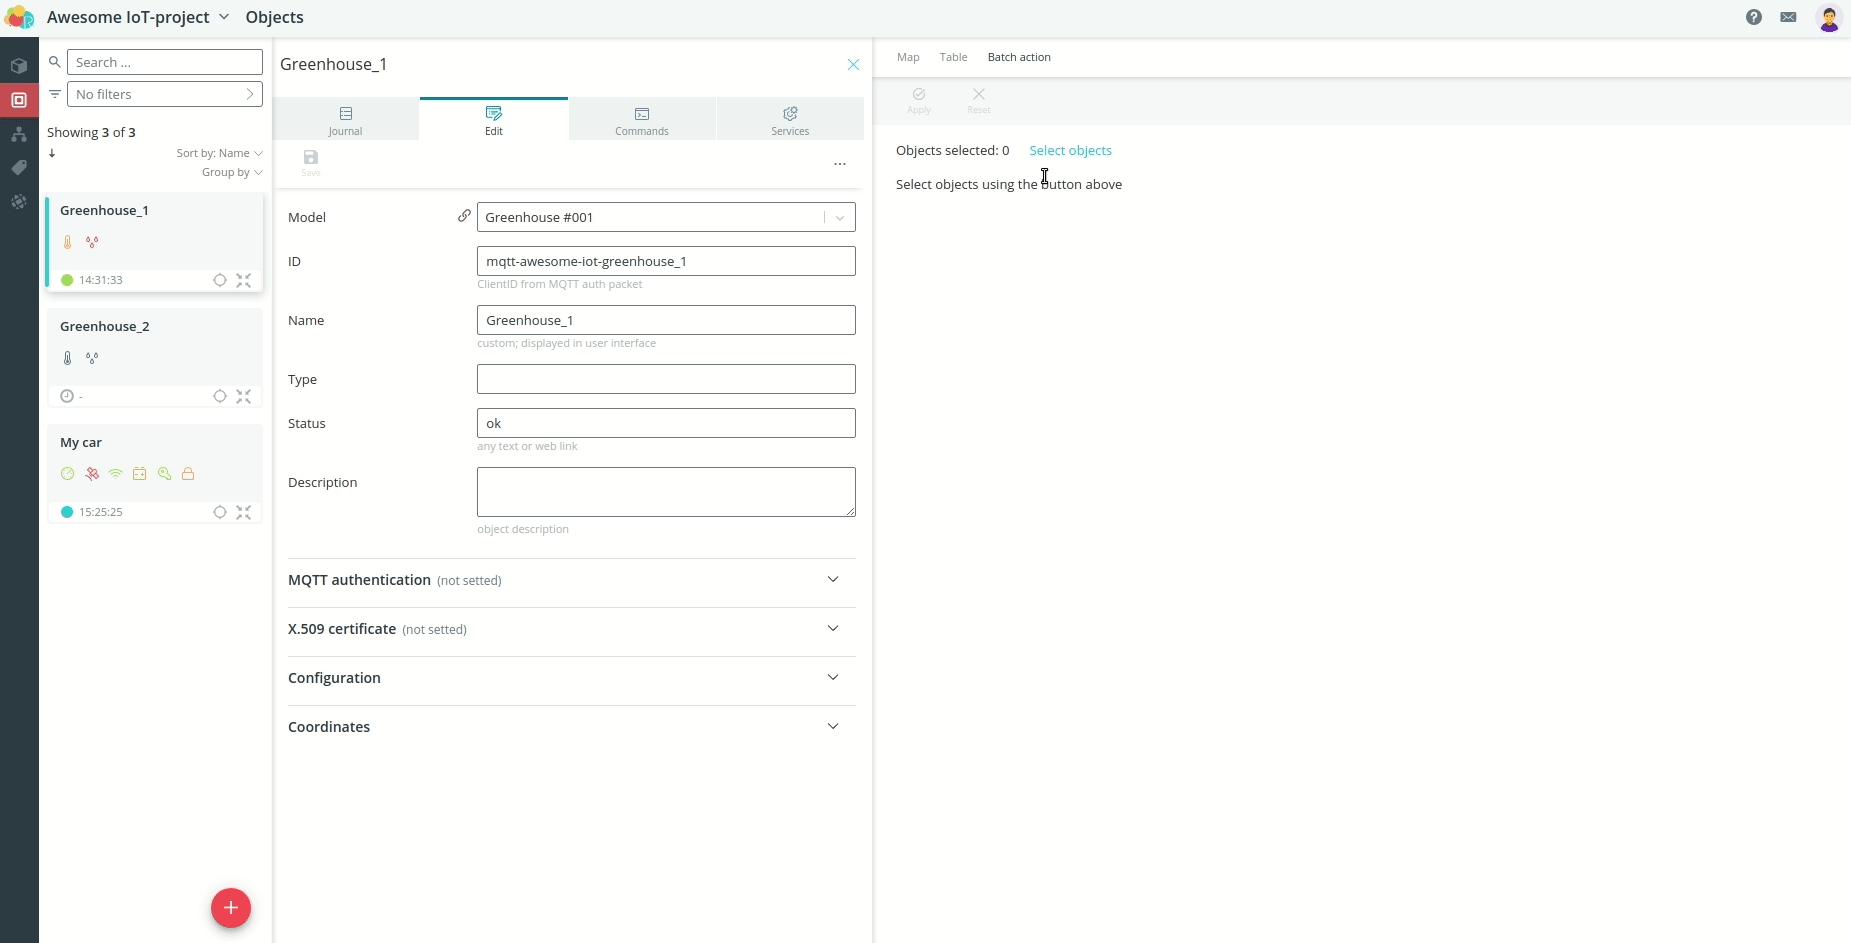Image resolution: width=1851 pixels, height=943 pixels.
Task: Open the help question mark icon
Action: (x=1754, y=17)
